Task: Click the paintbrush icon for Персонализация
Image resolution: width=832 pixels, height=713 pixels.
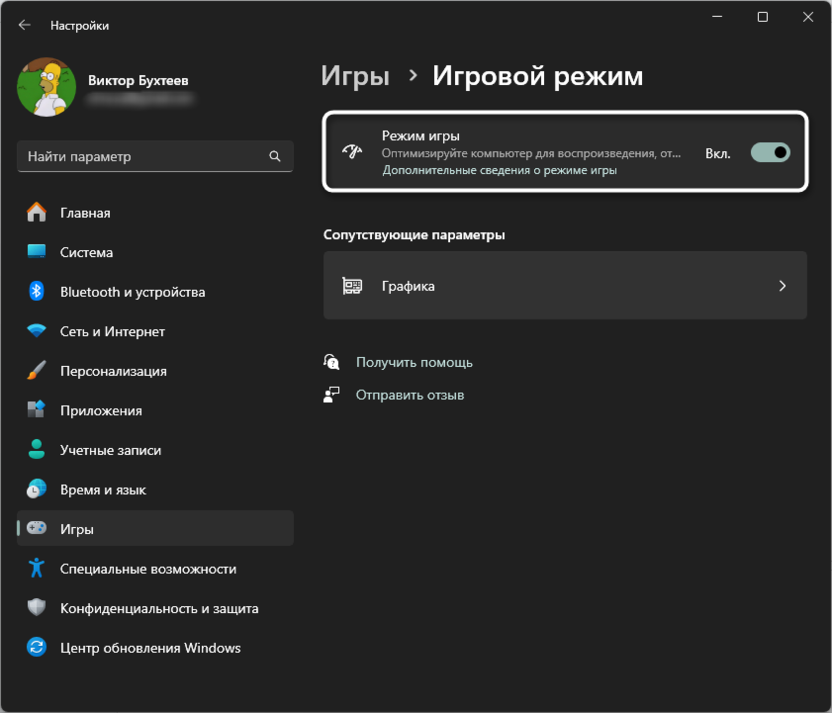Action: click(37, 370)
